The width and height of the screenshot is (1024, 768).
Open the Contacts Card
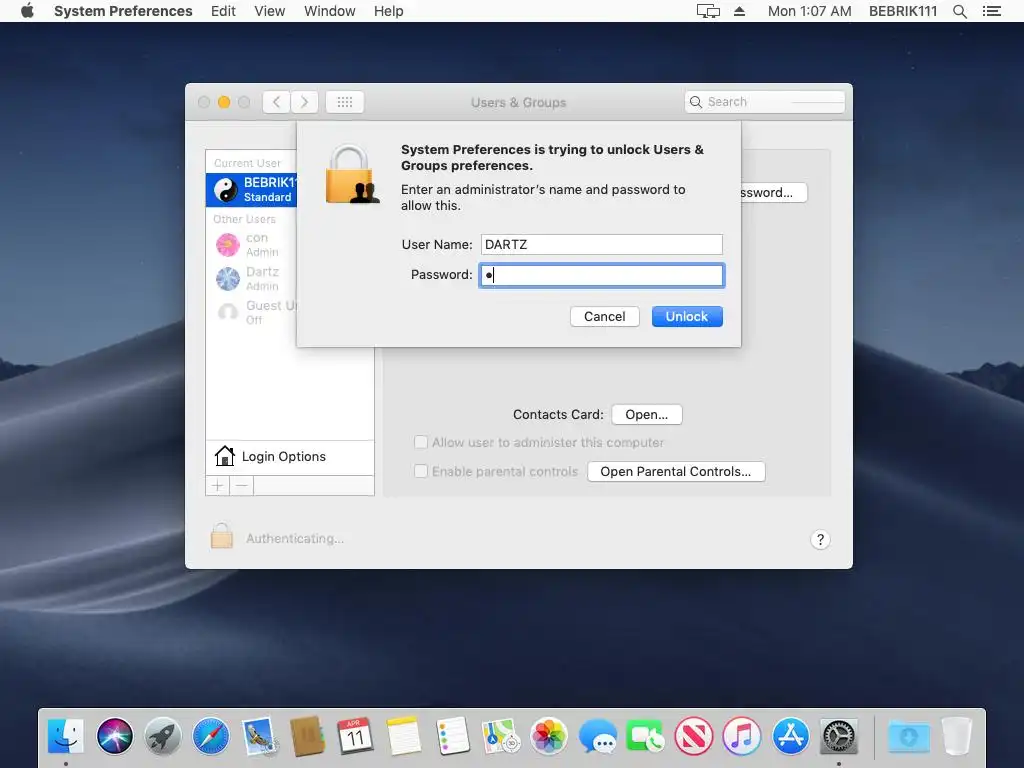click(647, 415)
